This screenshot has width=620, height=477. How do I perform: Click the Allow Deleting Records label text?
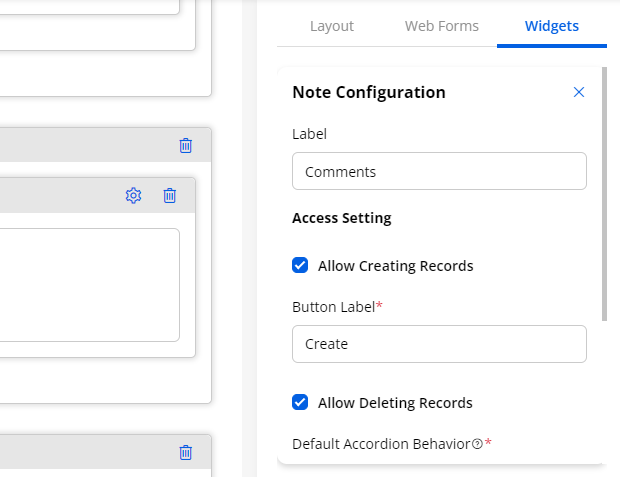tap(395, 403)
